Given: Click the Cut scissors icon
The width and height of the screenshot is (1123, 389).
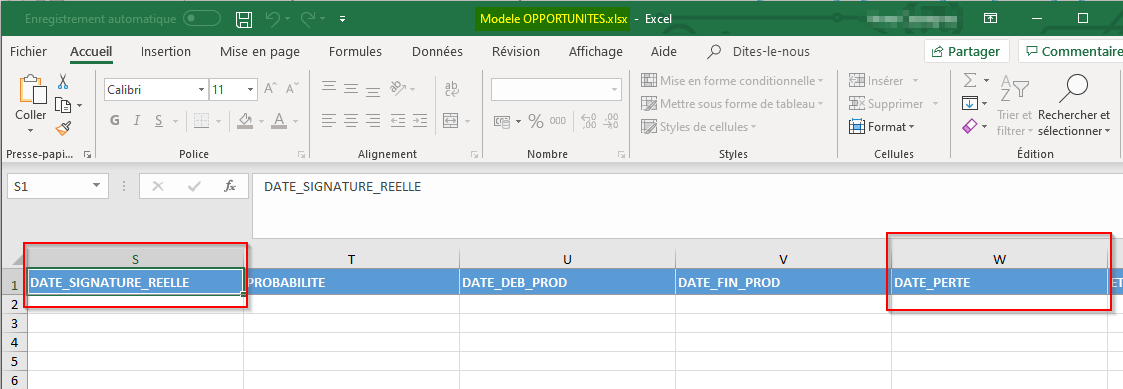Looking at the screenshot, I should [x=62, y=81].
